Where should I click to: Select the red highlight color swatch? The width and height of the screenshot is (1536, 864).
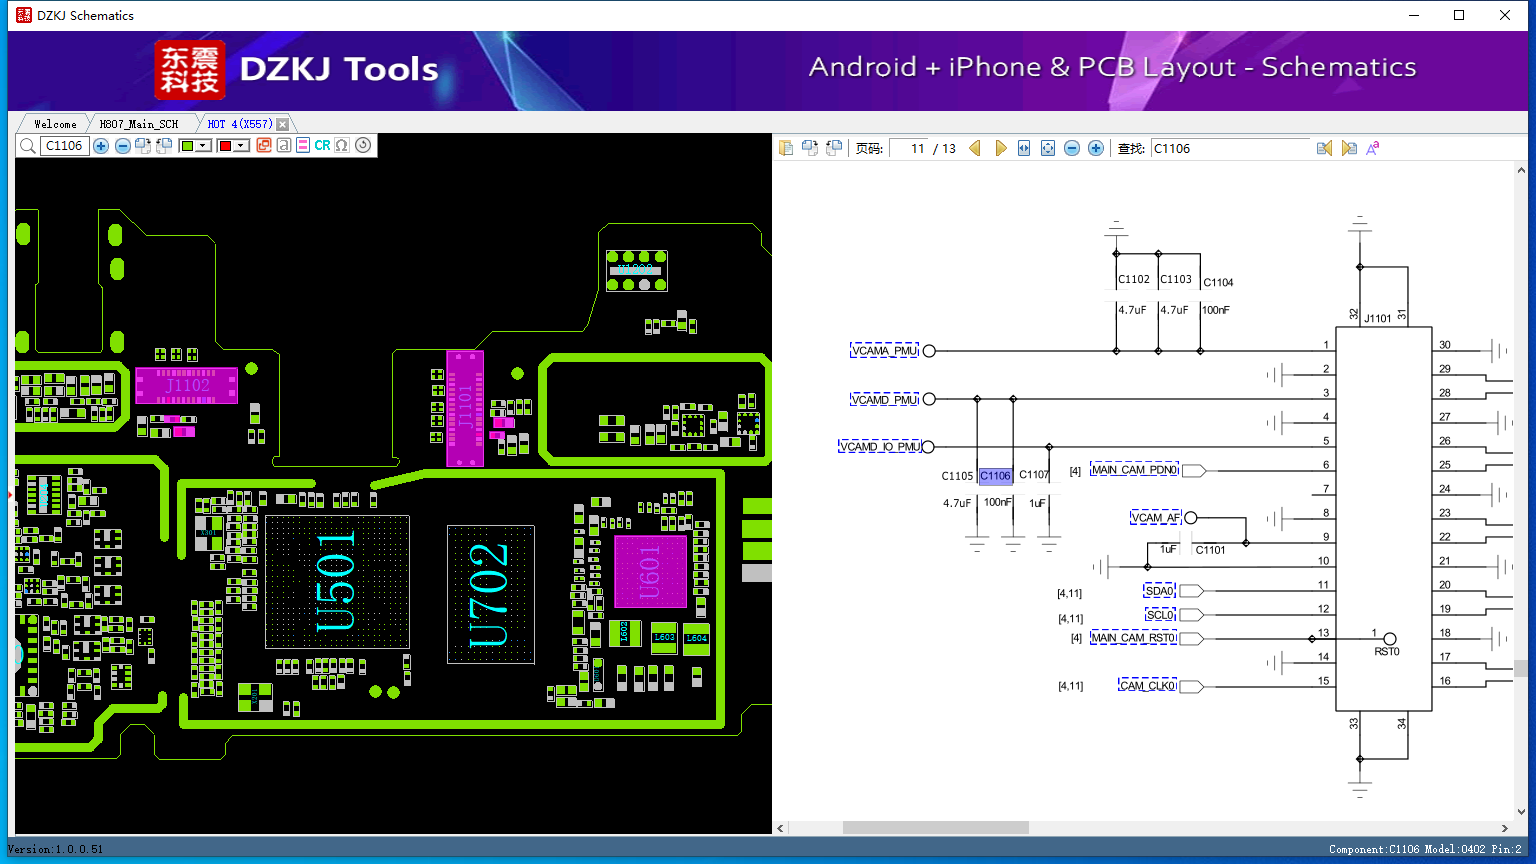point(226,146)
